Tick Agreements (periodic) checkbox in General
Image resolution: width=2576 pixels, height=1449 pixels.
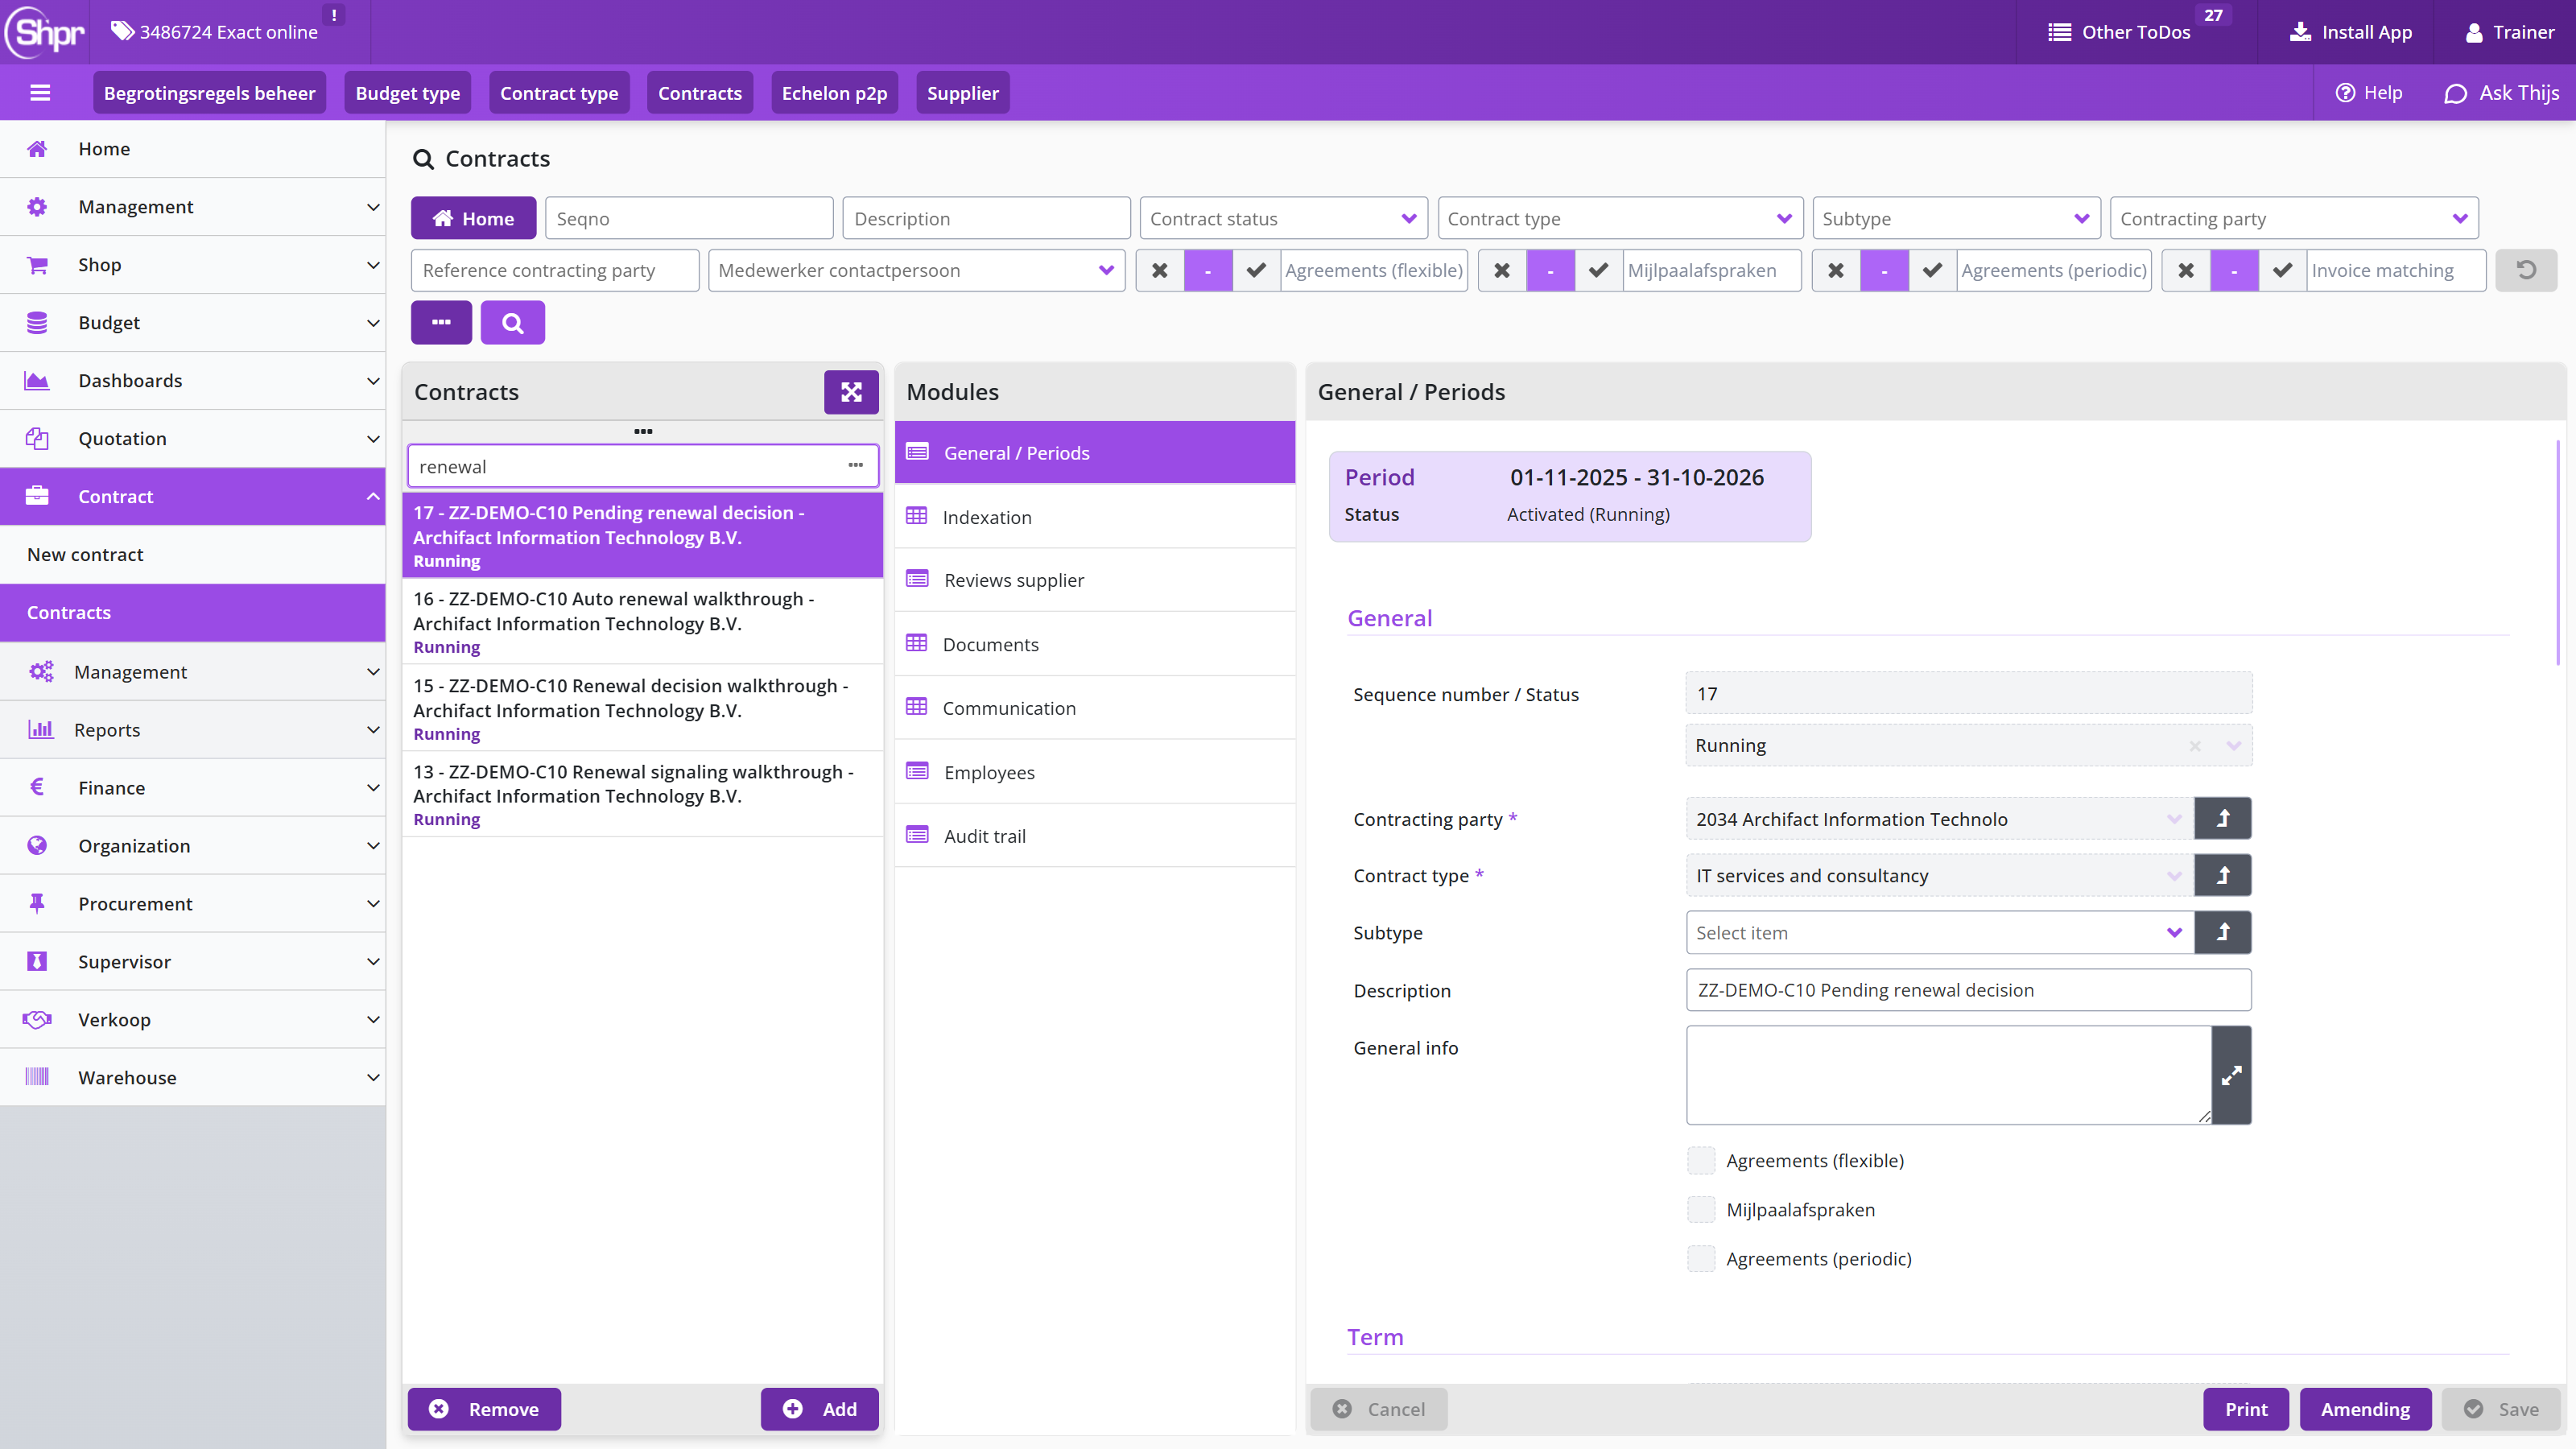click(x=1701, y=1258)
